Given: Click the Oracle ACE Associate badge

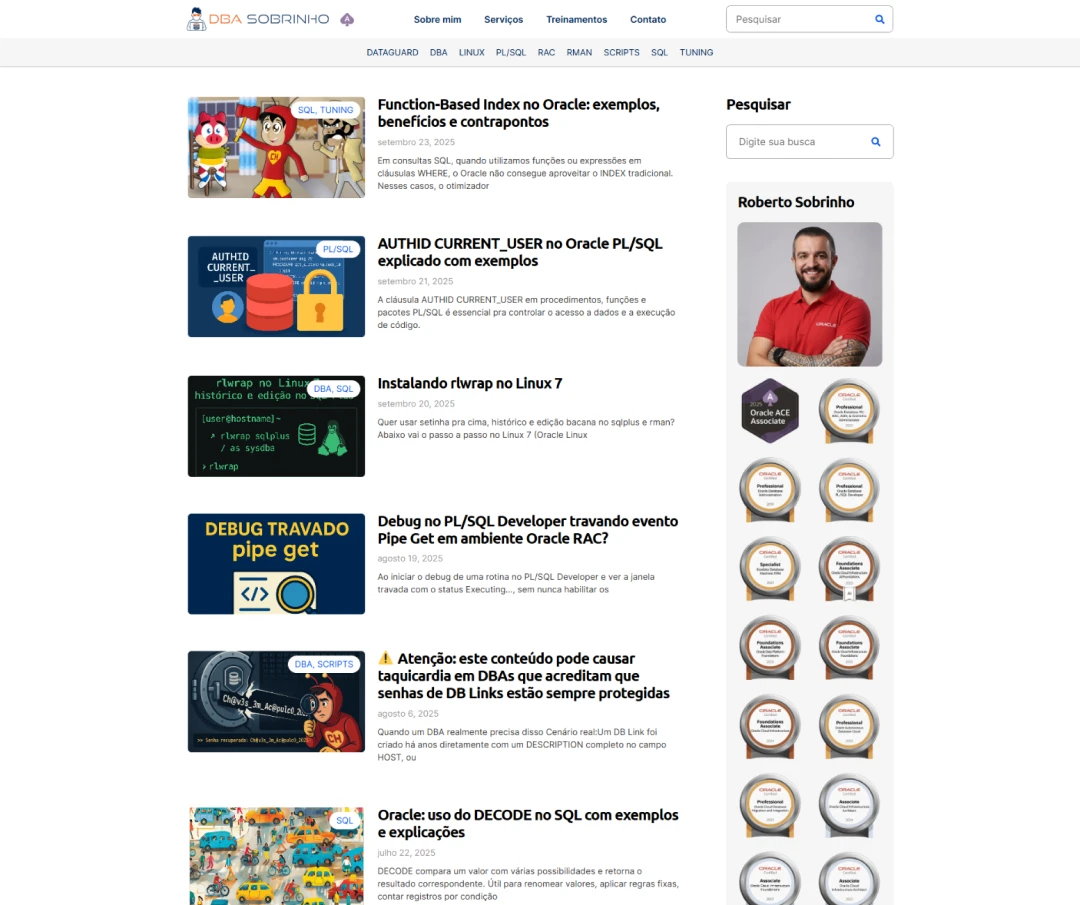Looking at the screenshot, I should (769, 410).
